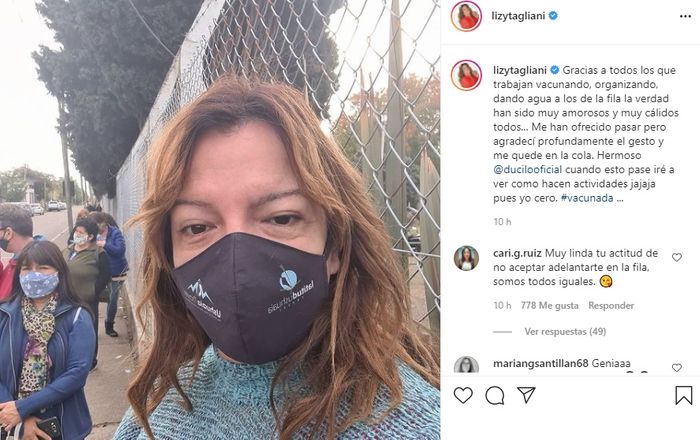Like the post with the heart icon

tap(463, 395)
